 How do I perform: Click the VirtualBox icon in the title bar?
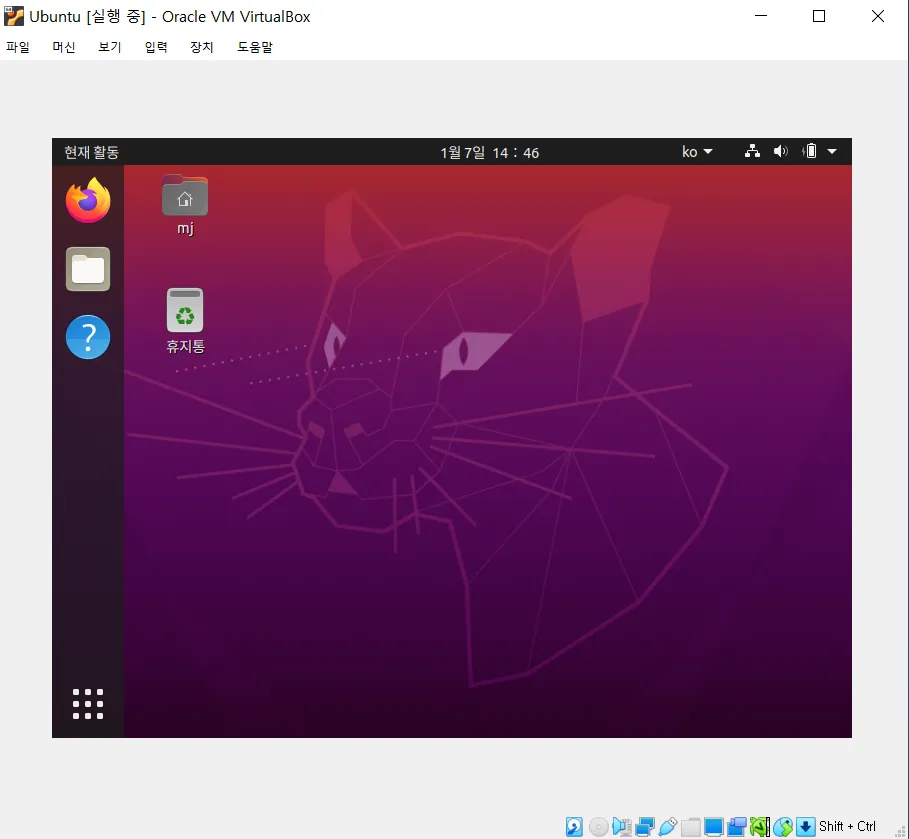13,16
